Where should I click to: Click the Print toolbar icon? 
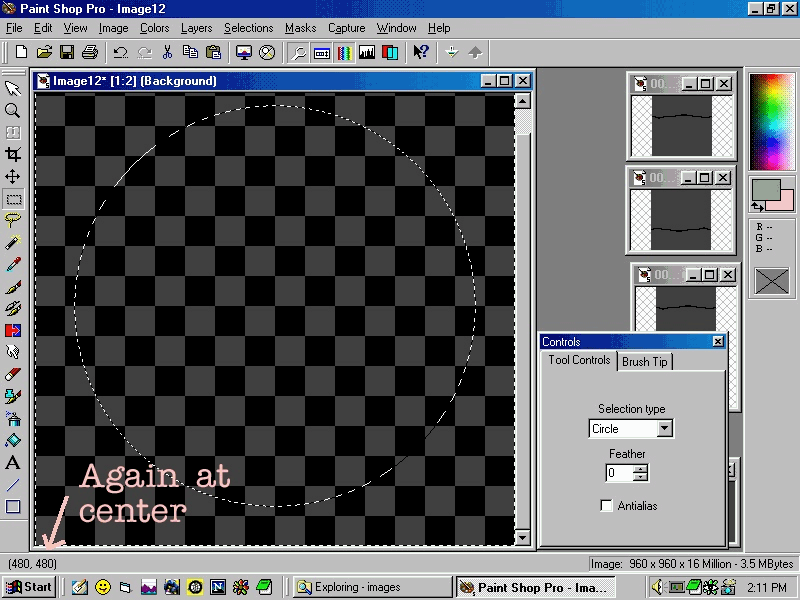(89, 52)
